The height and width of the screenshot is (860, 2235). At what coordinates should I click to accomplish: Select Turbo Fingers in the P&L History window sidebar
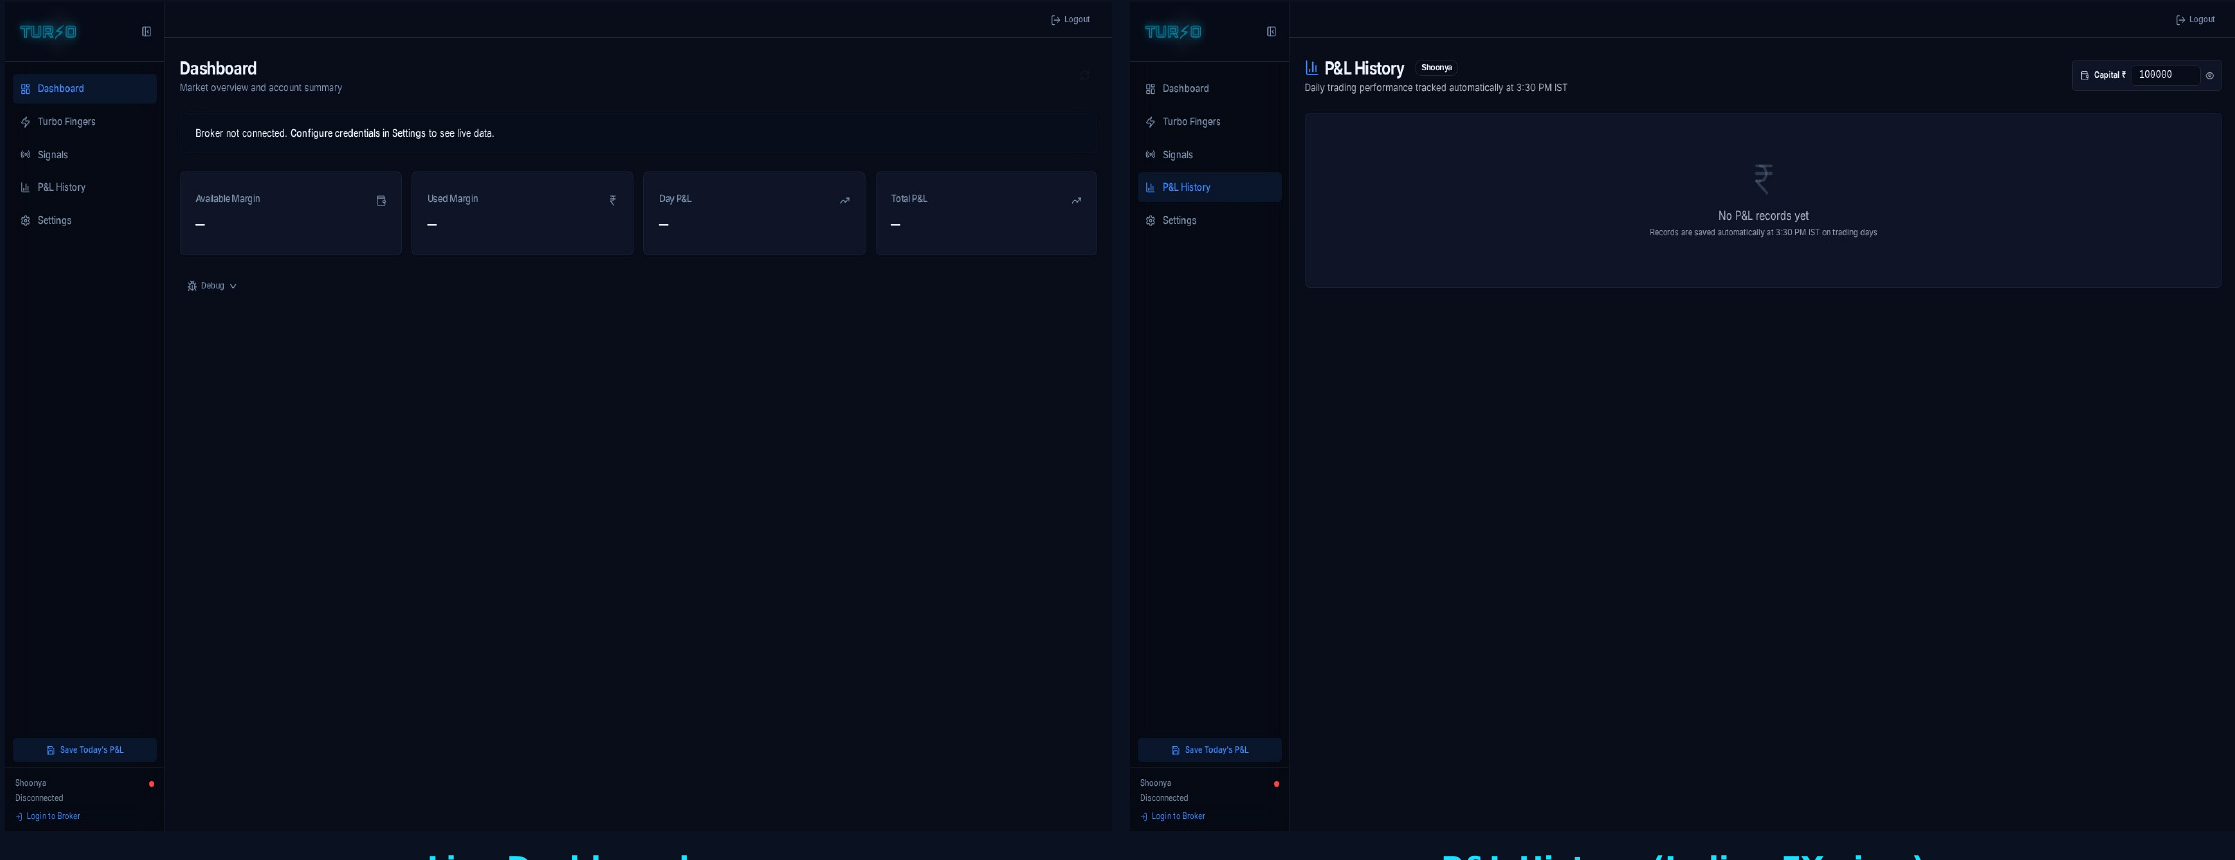[x=1210, y=122]
